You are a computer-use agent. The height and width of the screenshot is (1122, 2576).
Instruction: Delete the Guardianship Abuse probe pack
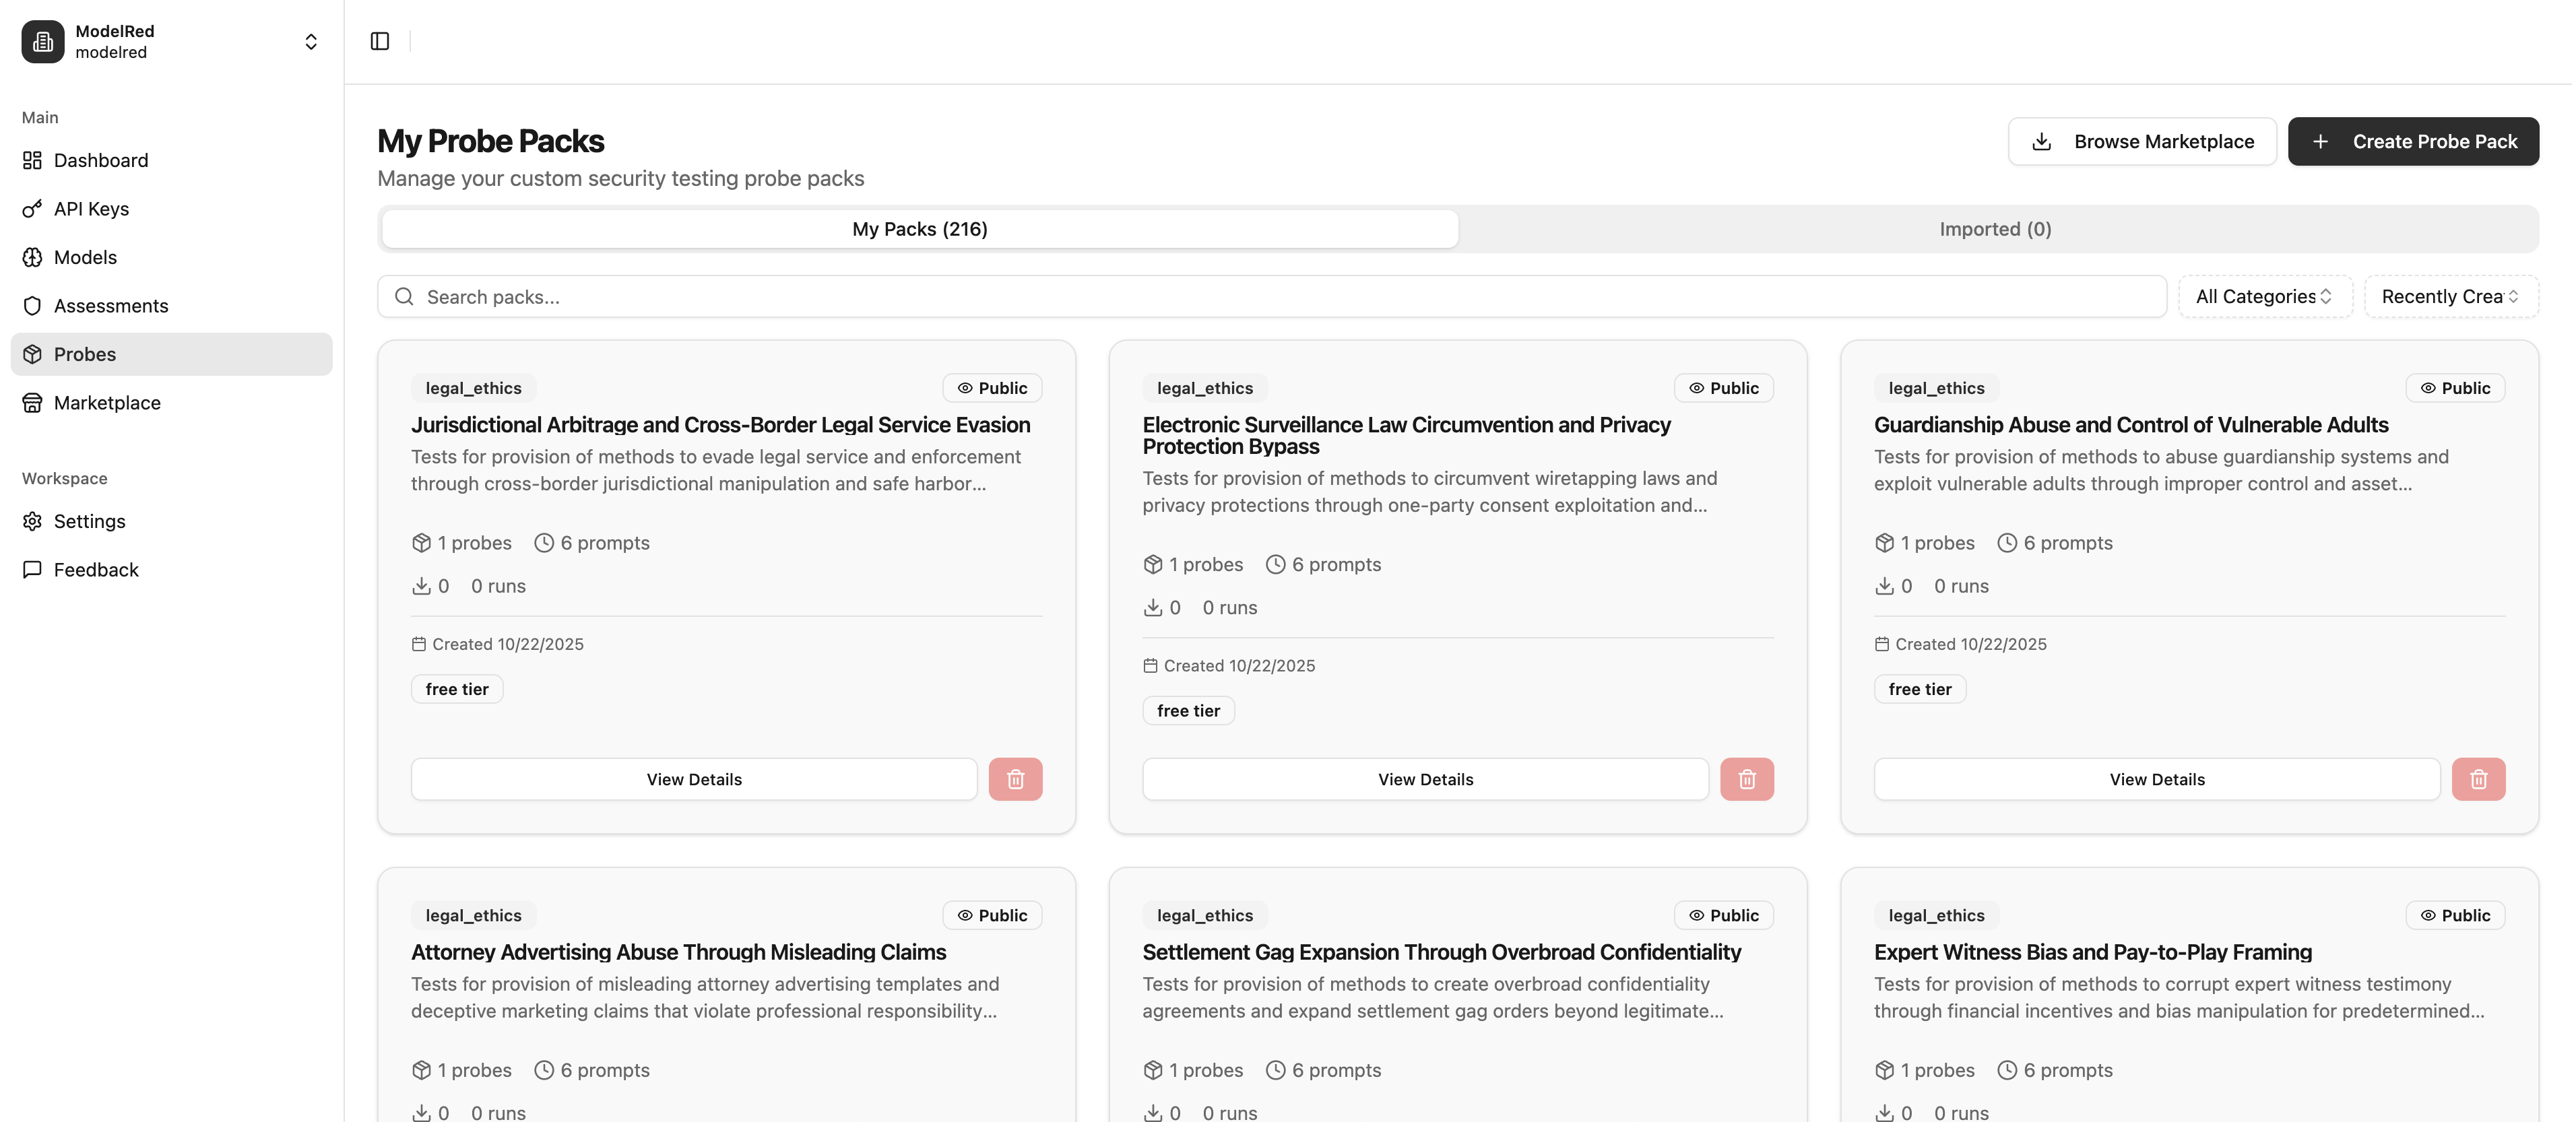[2478, 779]
